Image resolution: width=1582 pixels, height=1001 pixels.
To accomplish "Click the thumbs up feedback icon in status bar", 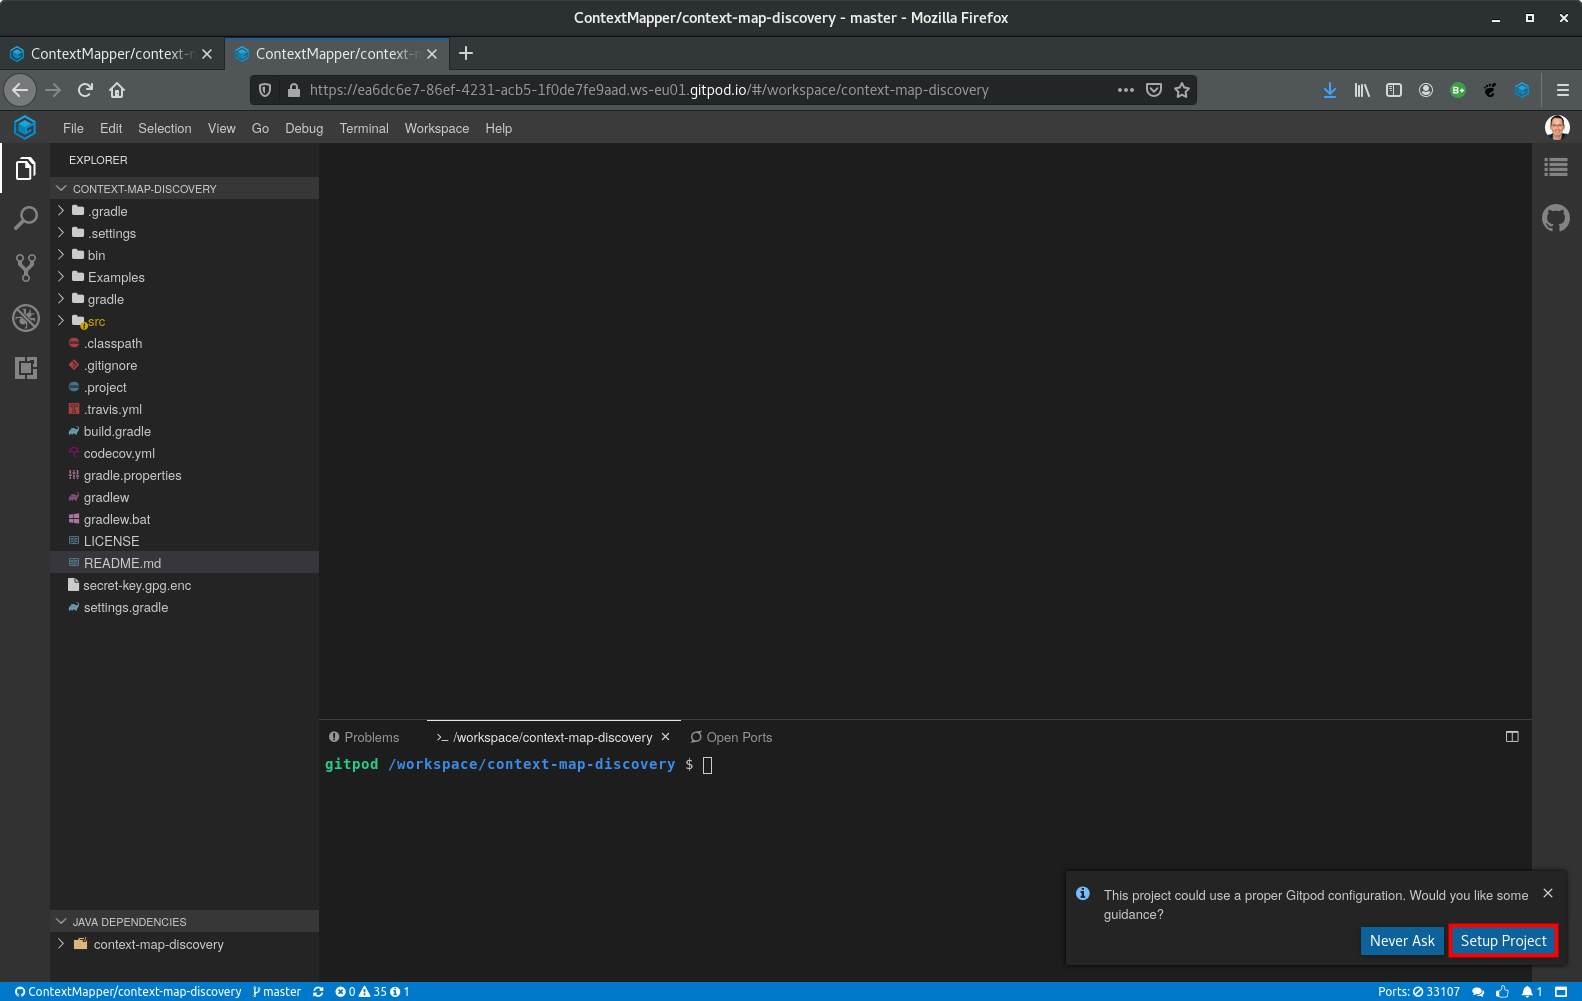I will point(1502,992).
